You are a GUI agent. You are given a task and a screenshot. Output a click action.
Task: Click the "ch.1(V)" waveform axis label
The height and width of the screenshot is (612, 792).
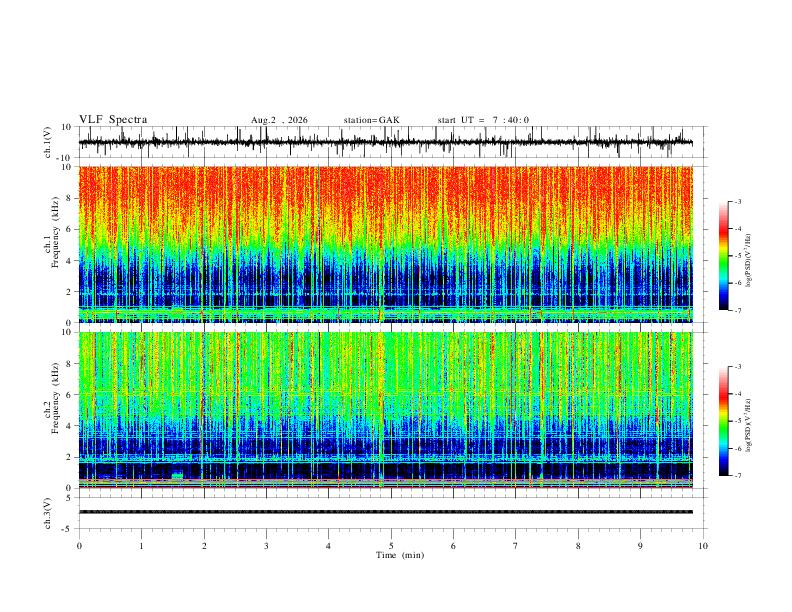48,142
